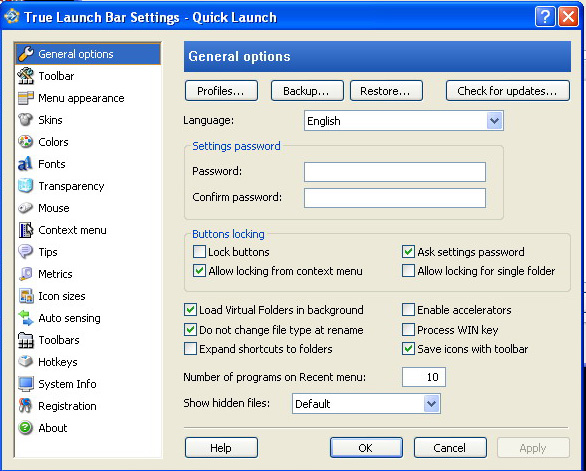Image resolution: width=586 pixels, height=471 pixels.
Task: Click the Profiles... button
Action: tap(221, 91)
